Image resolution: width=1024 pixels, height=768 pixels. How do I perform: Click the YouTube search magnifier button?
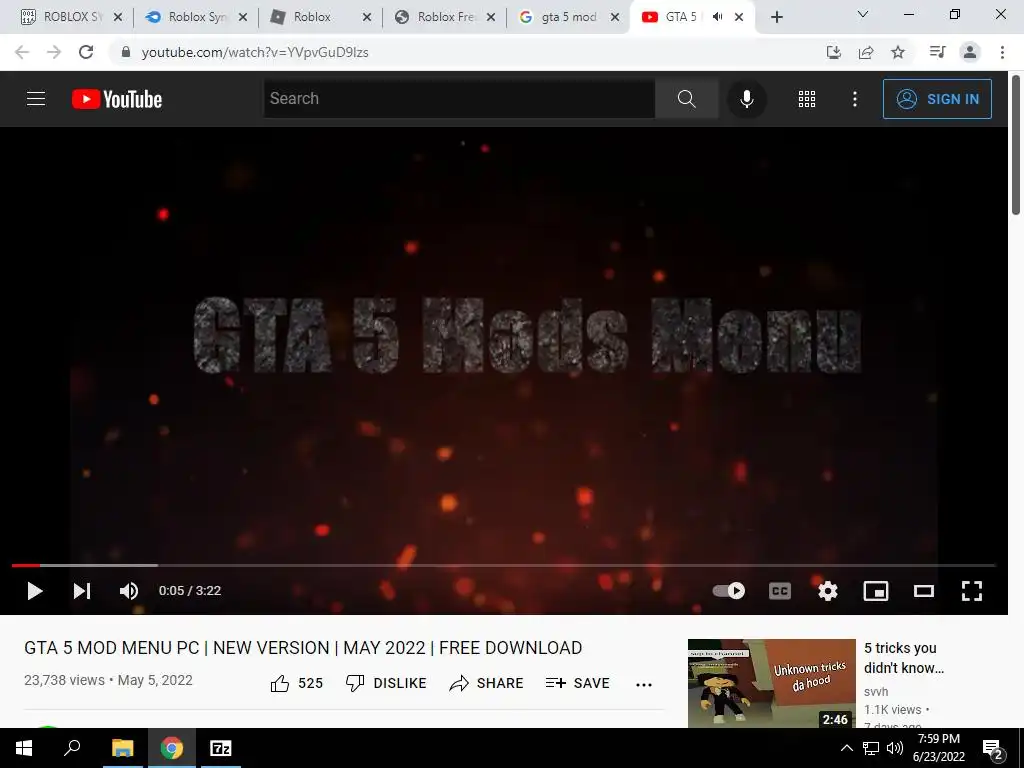coord(686,99)
